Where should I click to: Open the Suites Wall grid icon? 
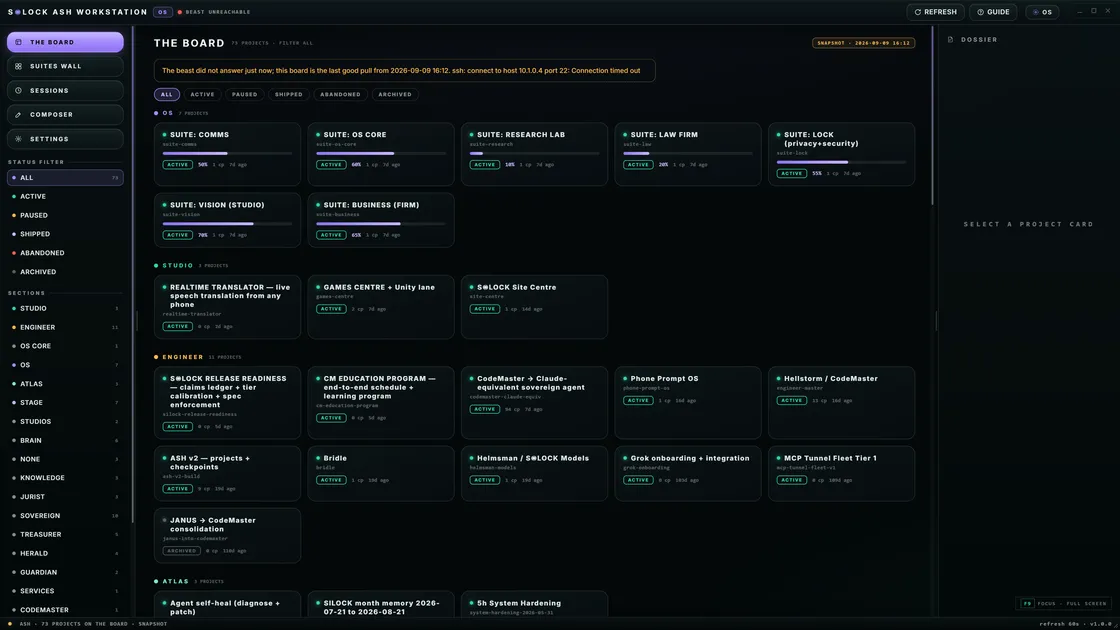pyautogui.click(x=19, y=66)
